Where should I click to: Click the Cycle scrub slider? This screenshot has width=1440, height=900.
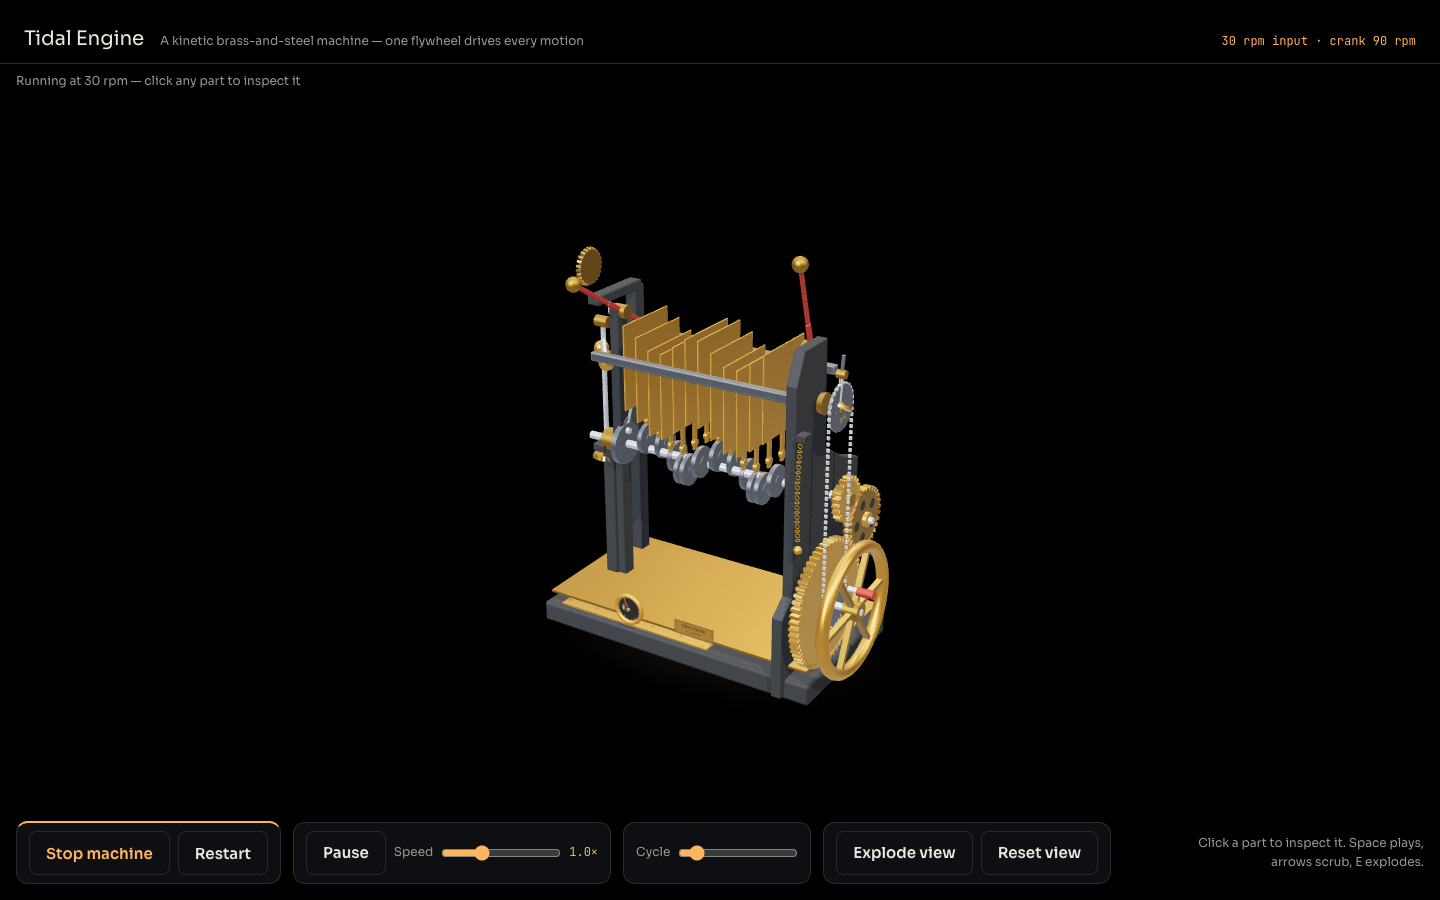tap(738, 853)
